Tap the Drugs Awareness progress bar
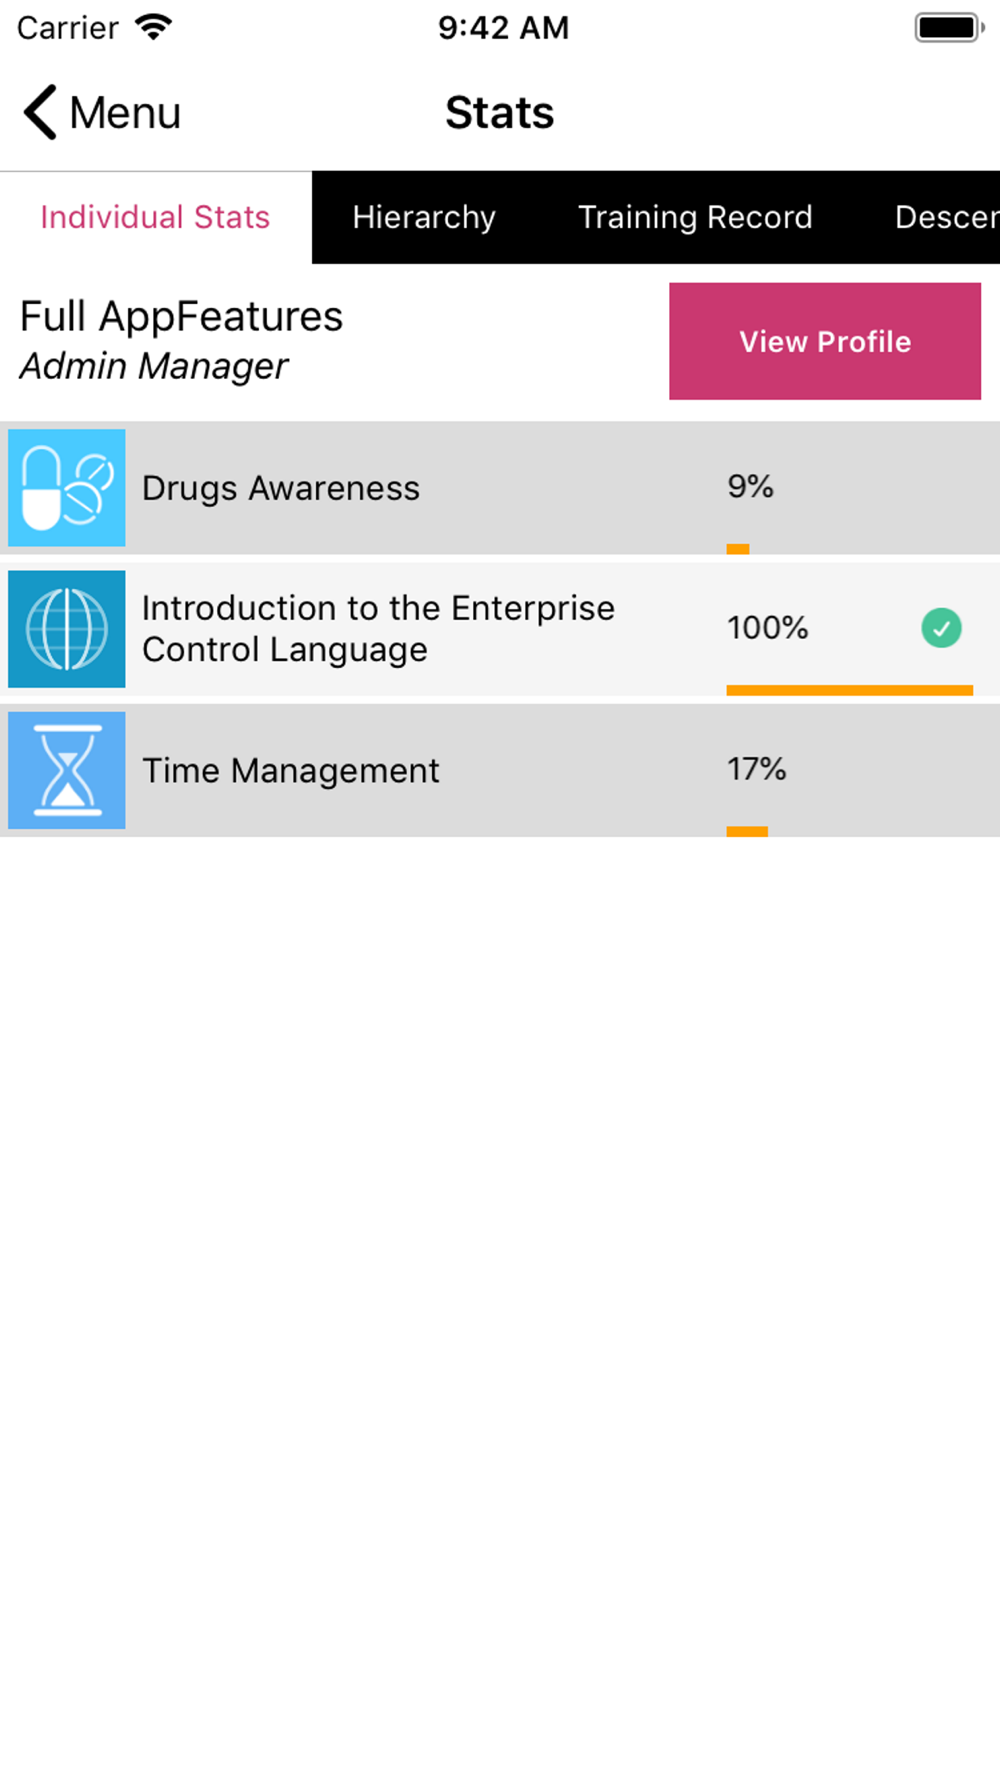The image size is (1000, 1778). [738, 549]
